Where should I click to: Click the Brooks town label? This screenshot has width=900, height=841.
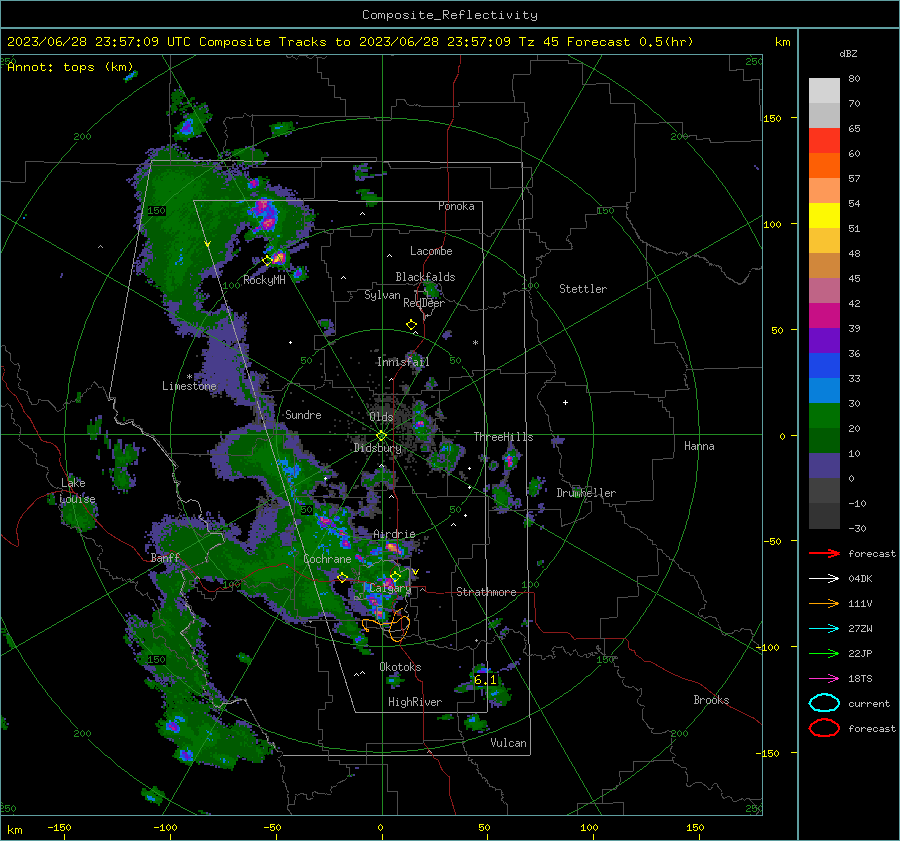711,700
